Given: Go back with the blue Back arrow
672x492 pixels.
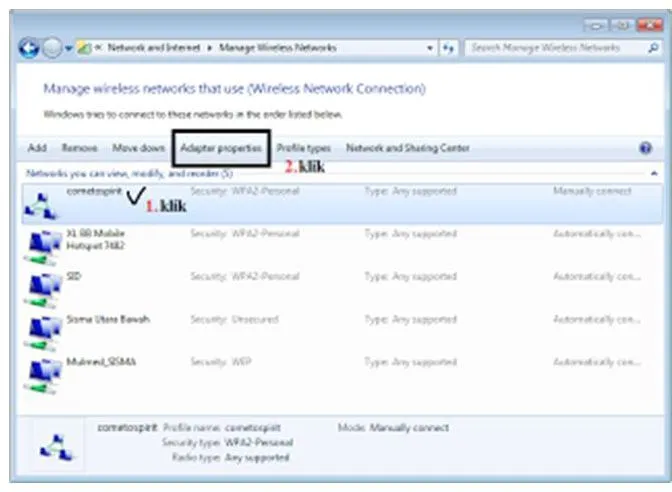Looking at the screenshot, I should point(29,48).
